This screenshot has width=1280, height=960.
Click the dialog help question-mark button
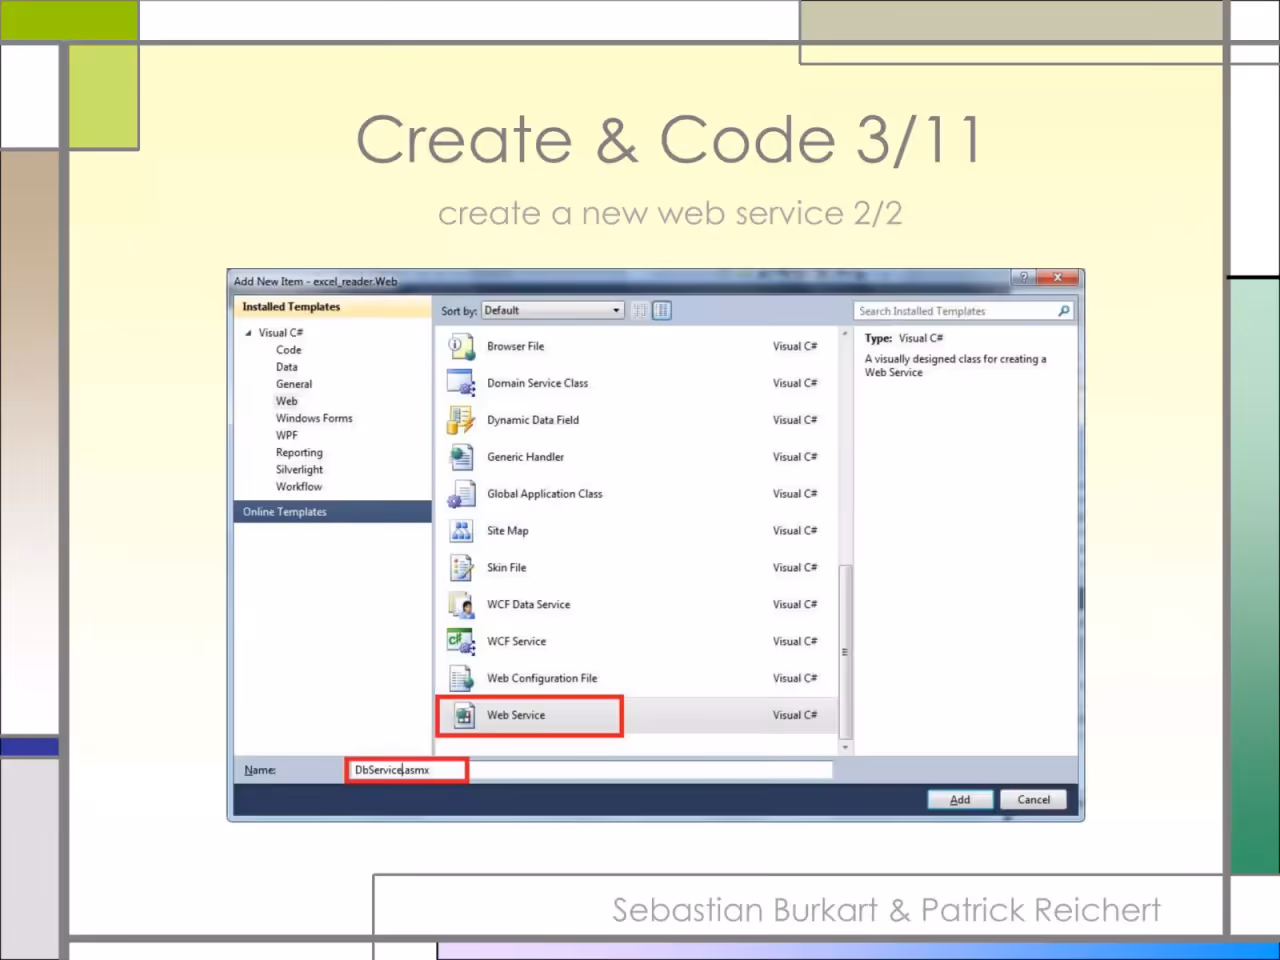tap(1023, 278)
